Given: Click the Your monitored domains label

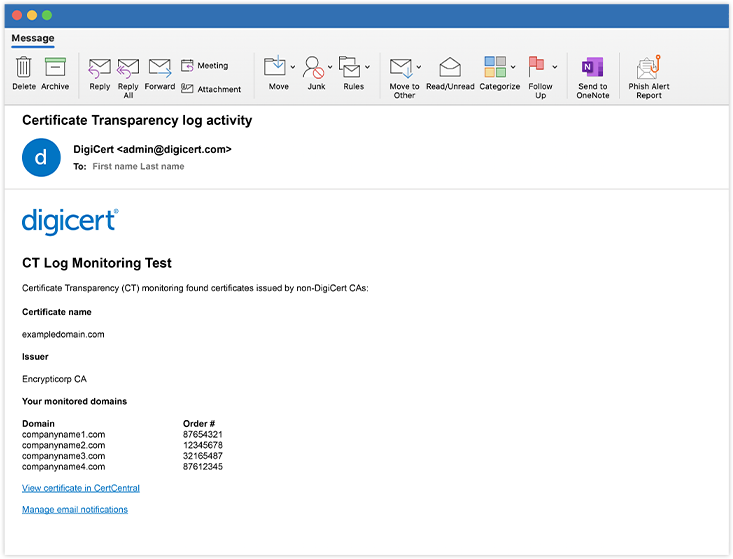Looking at the screenshot, I should pyautogui.click(x=74, y=401).
